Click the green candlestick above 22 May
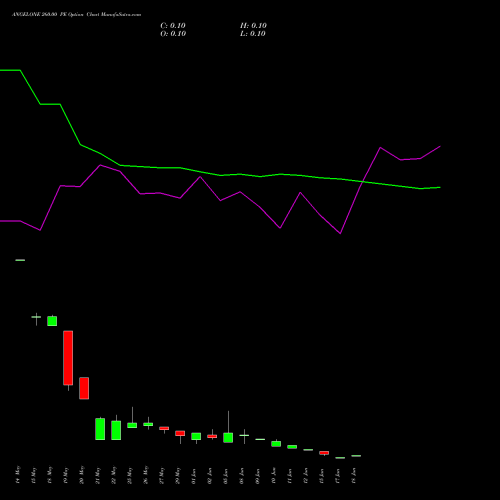 (116, 430)
